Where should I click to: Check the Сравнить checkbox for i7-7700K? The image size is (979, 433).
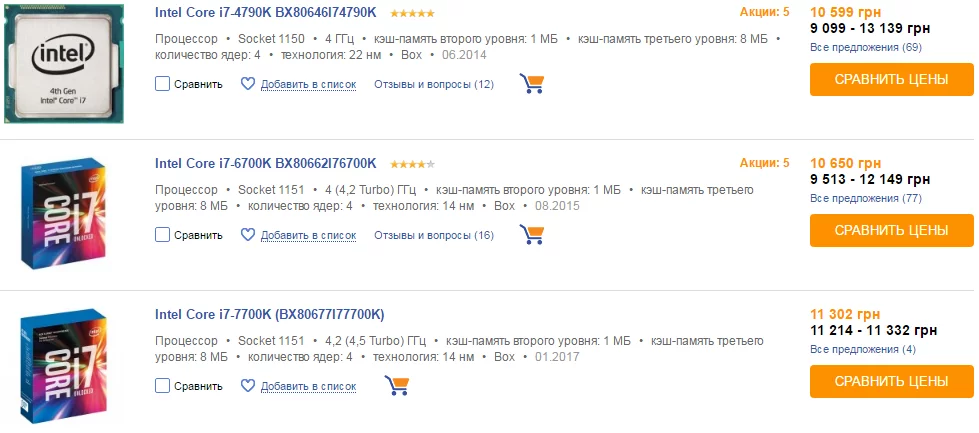(163, 385)
